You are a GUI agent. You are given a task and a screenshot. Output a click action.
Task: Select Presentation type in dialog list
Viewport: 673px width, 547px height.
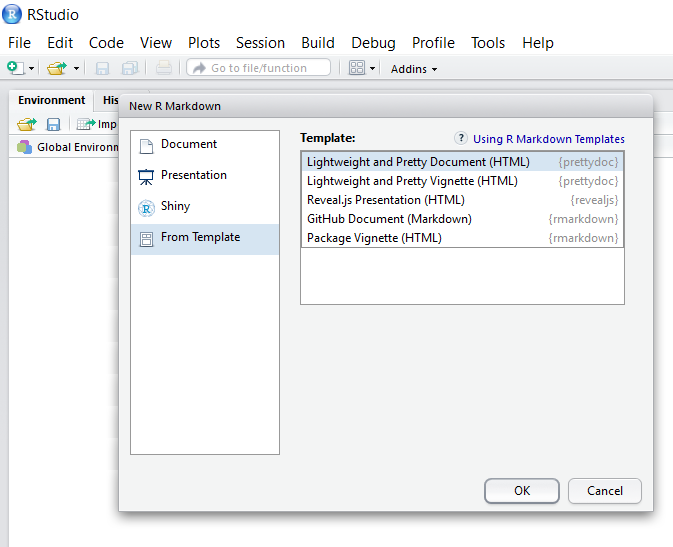click(x=205, y=176)
